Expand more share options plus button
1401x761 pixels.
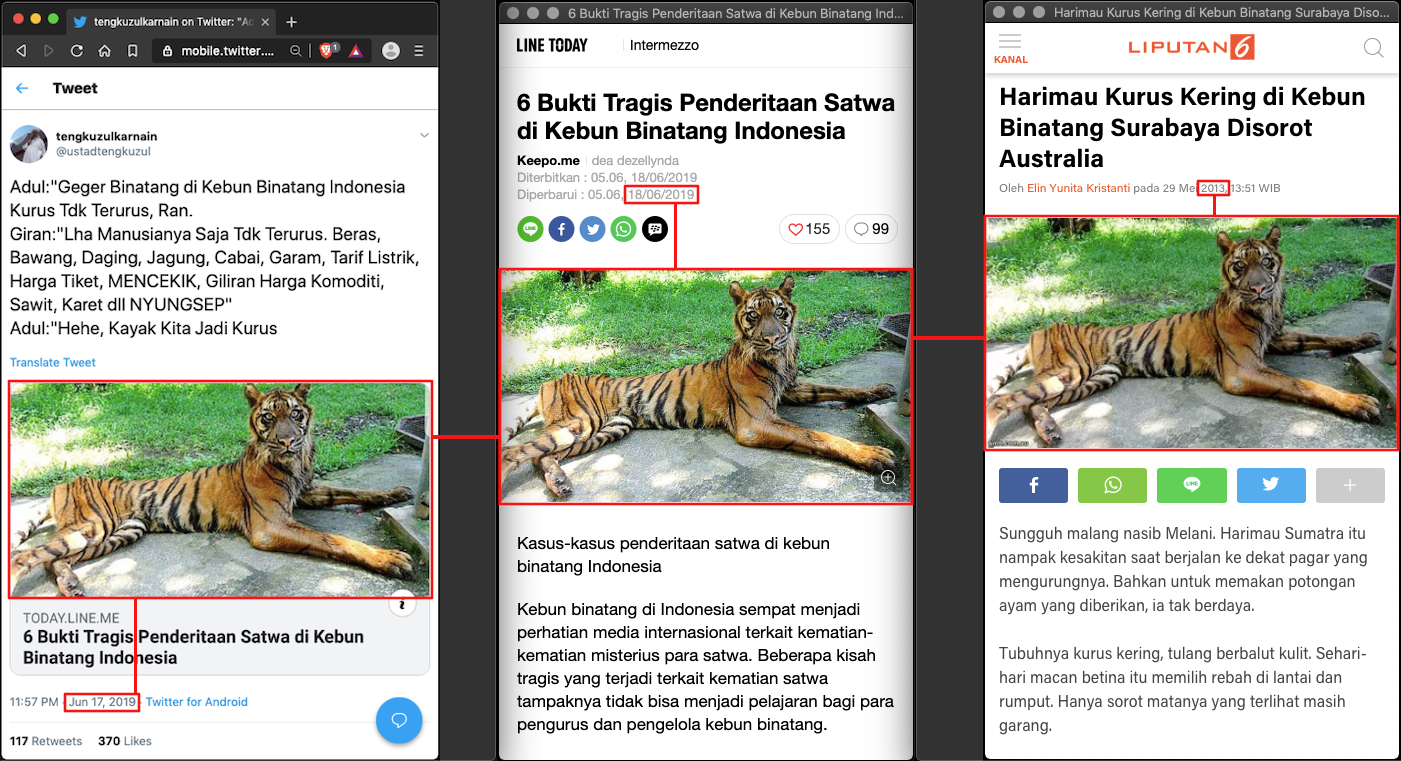pyautogui.click(x=1350, y=485)
